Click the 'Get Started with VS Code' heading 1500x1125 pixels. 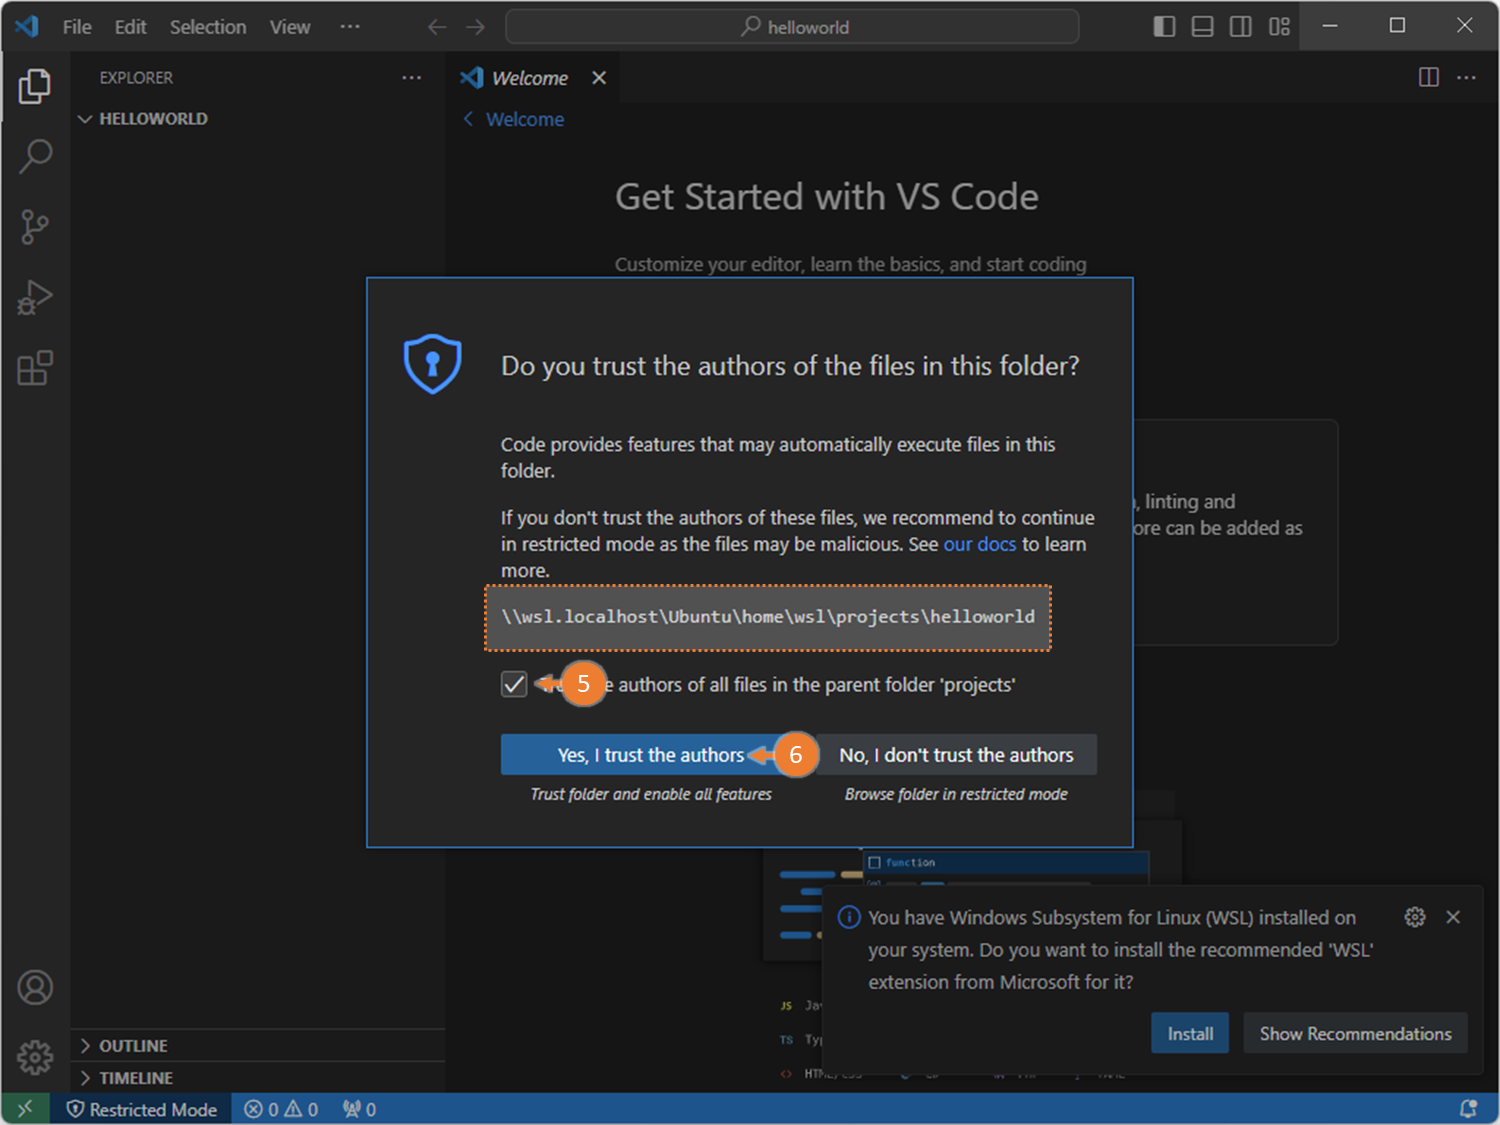coord(826,197)
